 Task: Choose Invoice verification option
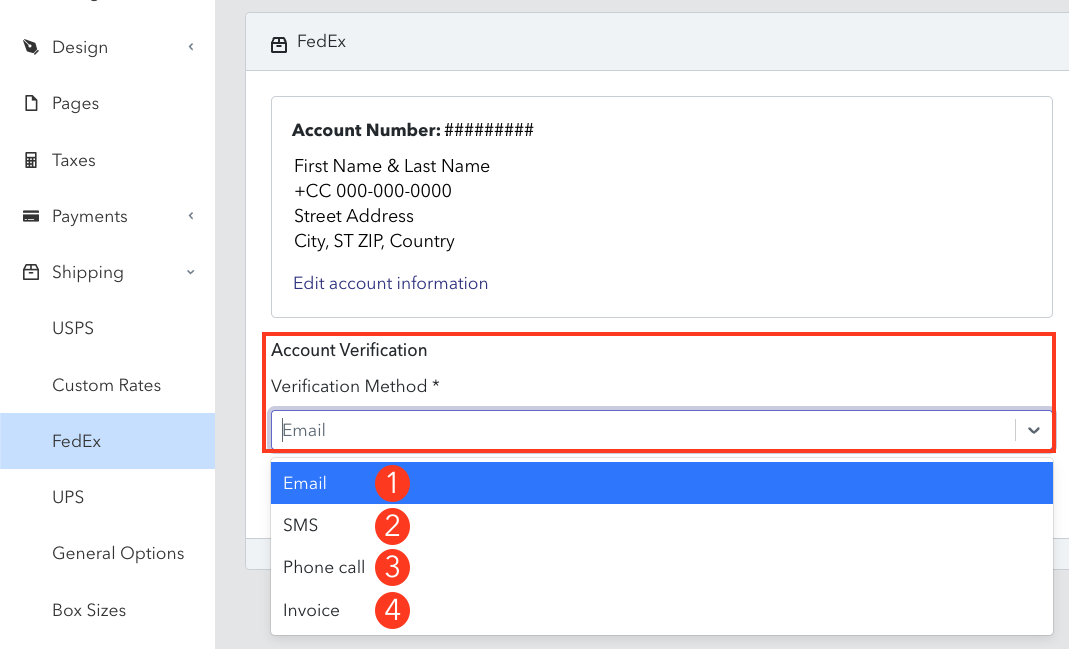pos(661,610)
